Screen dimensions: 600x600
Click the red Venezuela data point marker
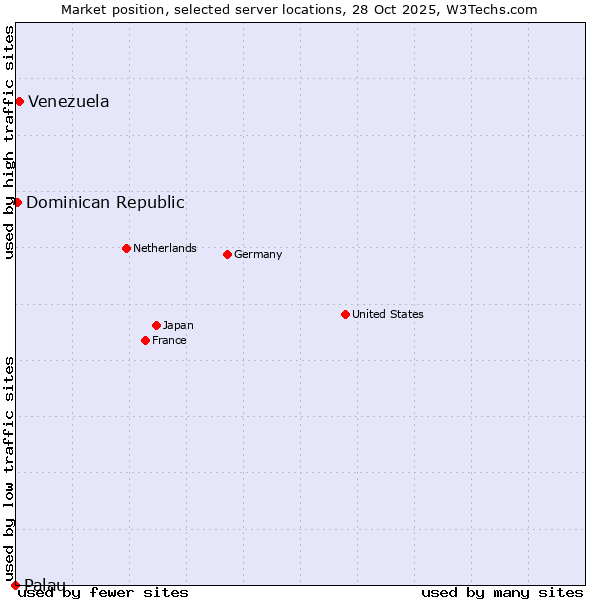19,101
